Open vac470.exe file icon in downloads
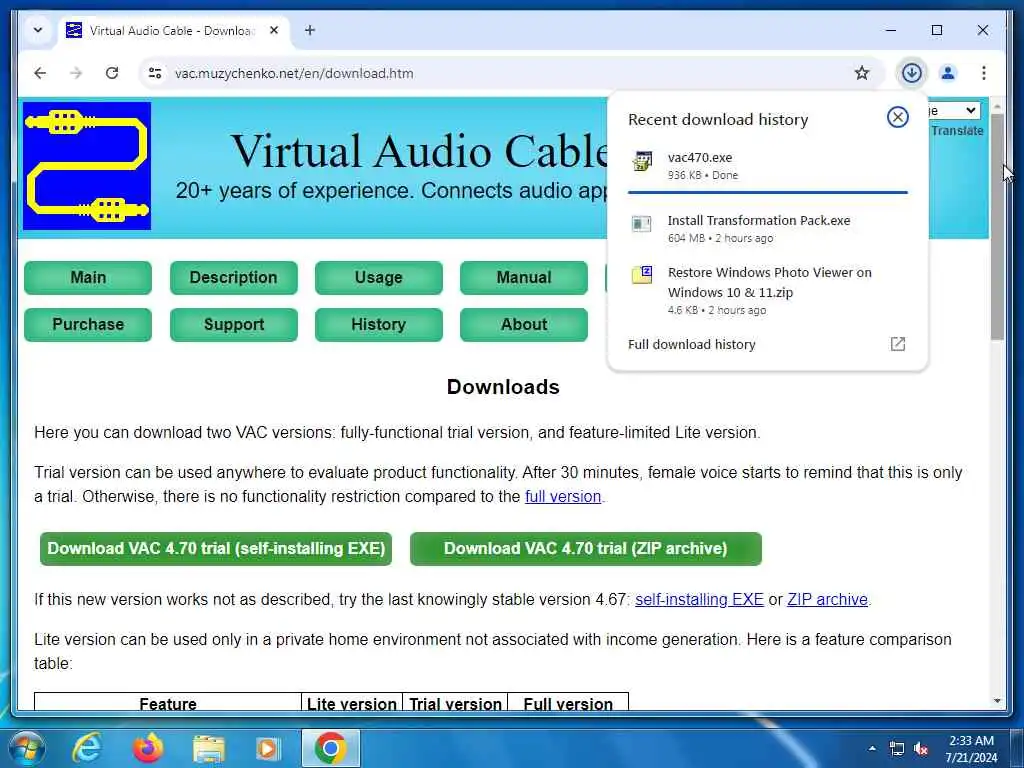This screenshot has height=768, width=1024. 642,161
